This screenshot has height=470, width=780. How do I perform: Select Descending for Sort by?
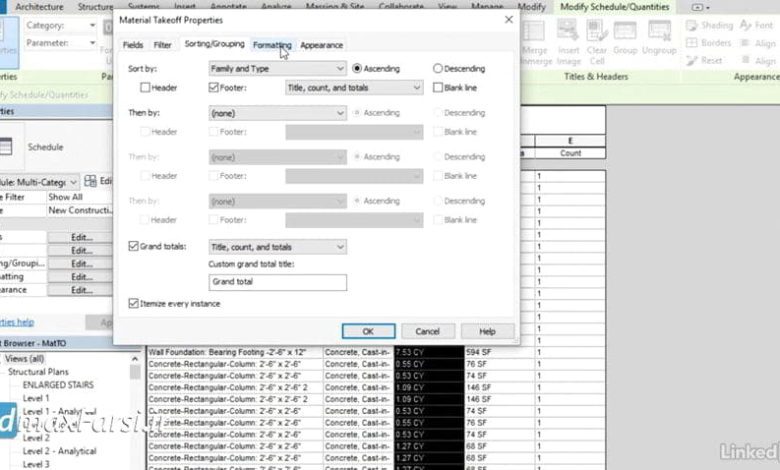pyautogui.click(x=438, y=69)
